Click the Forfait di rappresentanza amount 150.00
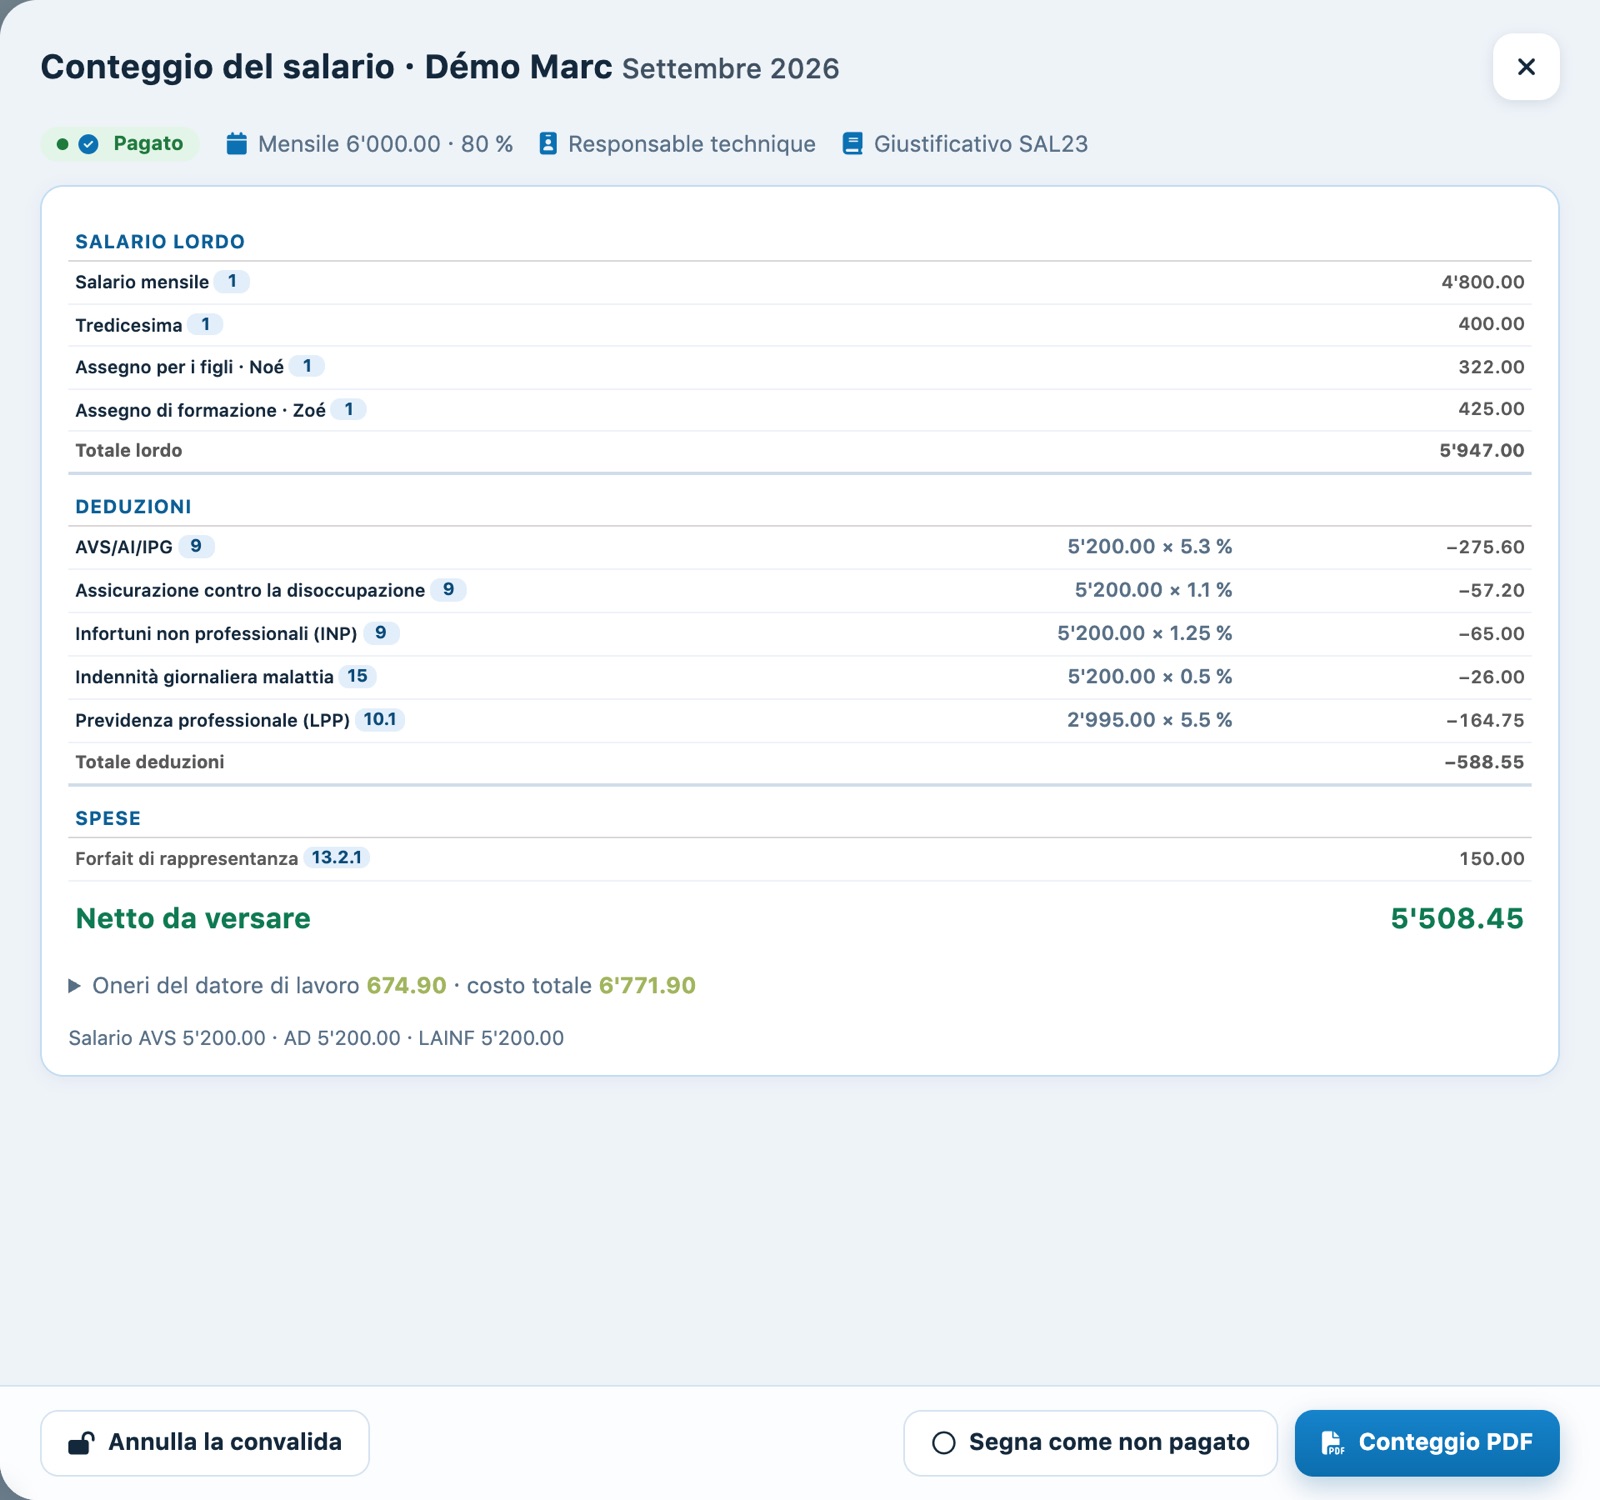 pyautogui.click(x=1492, y=858)
